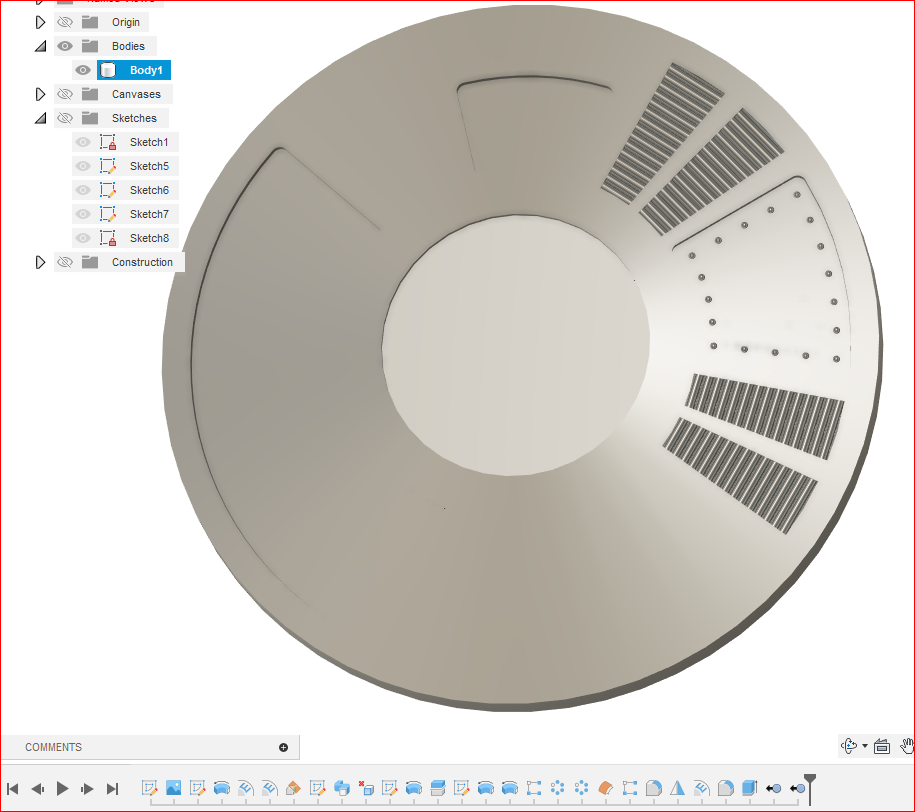Screen dimensions: 915x812
Task: Click the canvas image feature in the timeline
Action: click(173, 788)
